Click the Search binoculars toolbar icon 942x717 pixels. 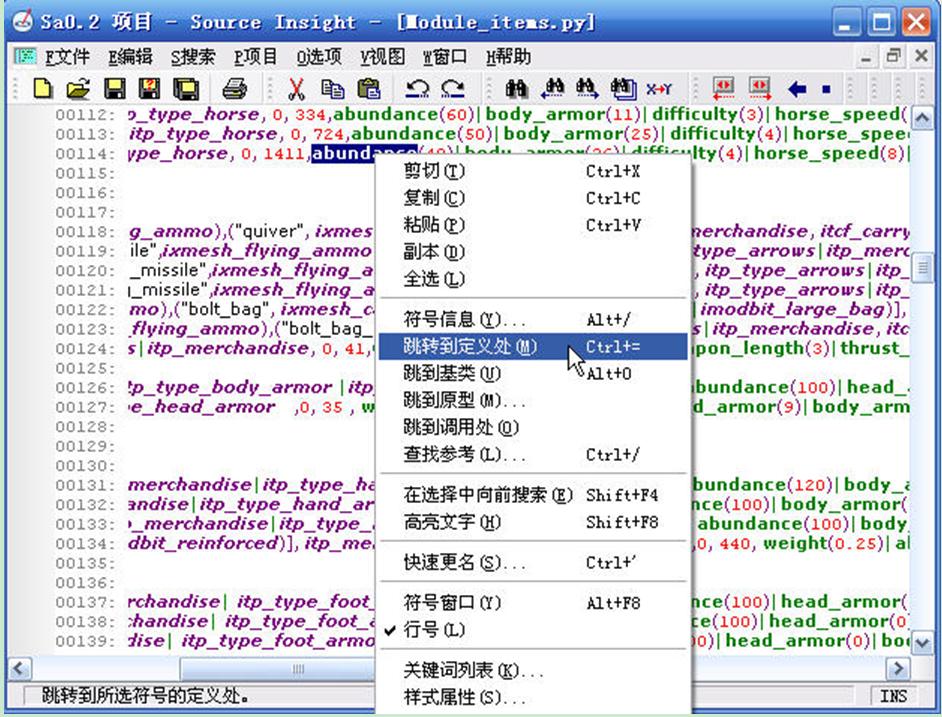click(x=516, y=88)
